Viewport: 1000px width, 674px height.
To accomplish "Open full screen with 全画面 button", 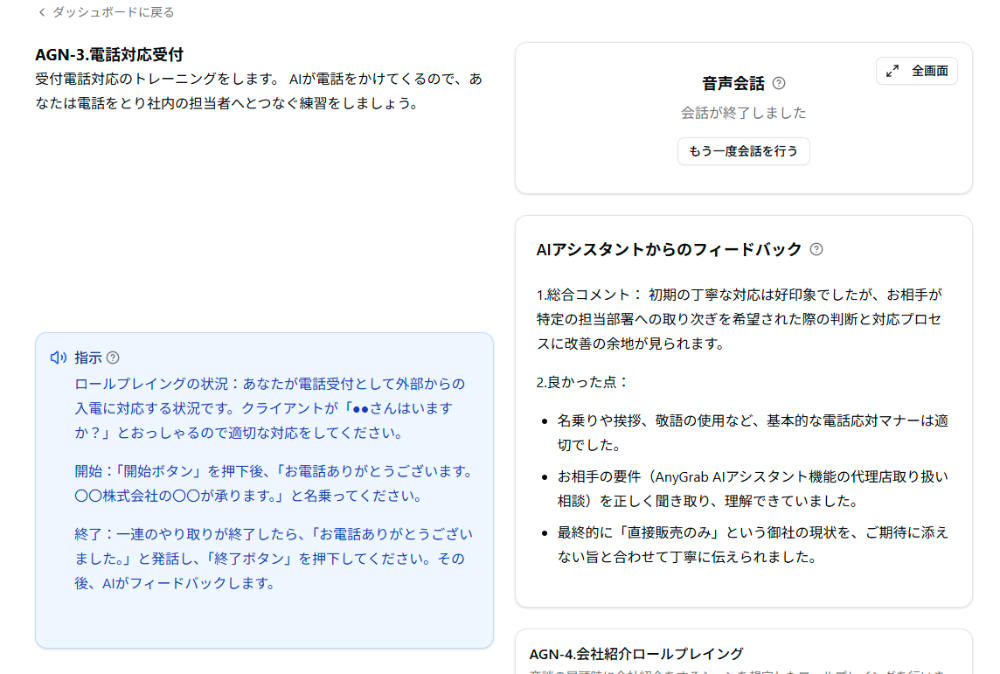I will (916, 71).
